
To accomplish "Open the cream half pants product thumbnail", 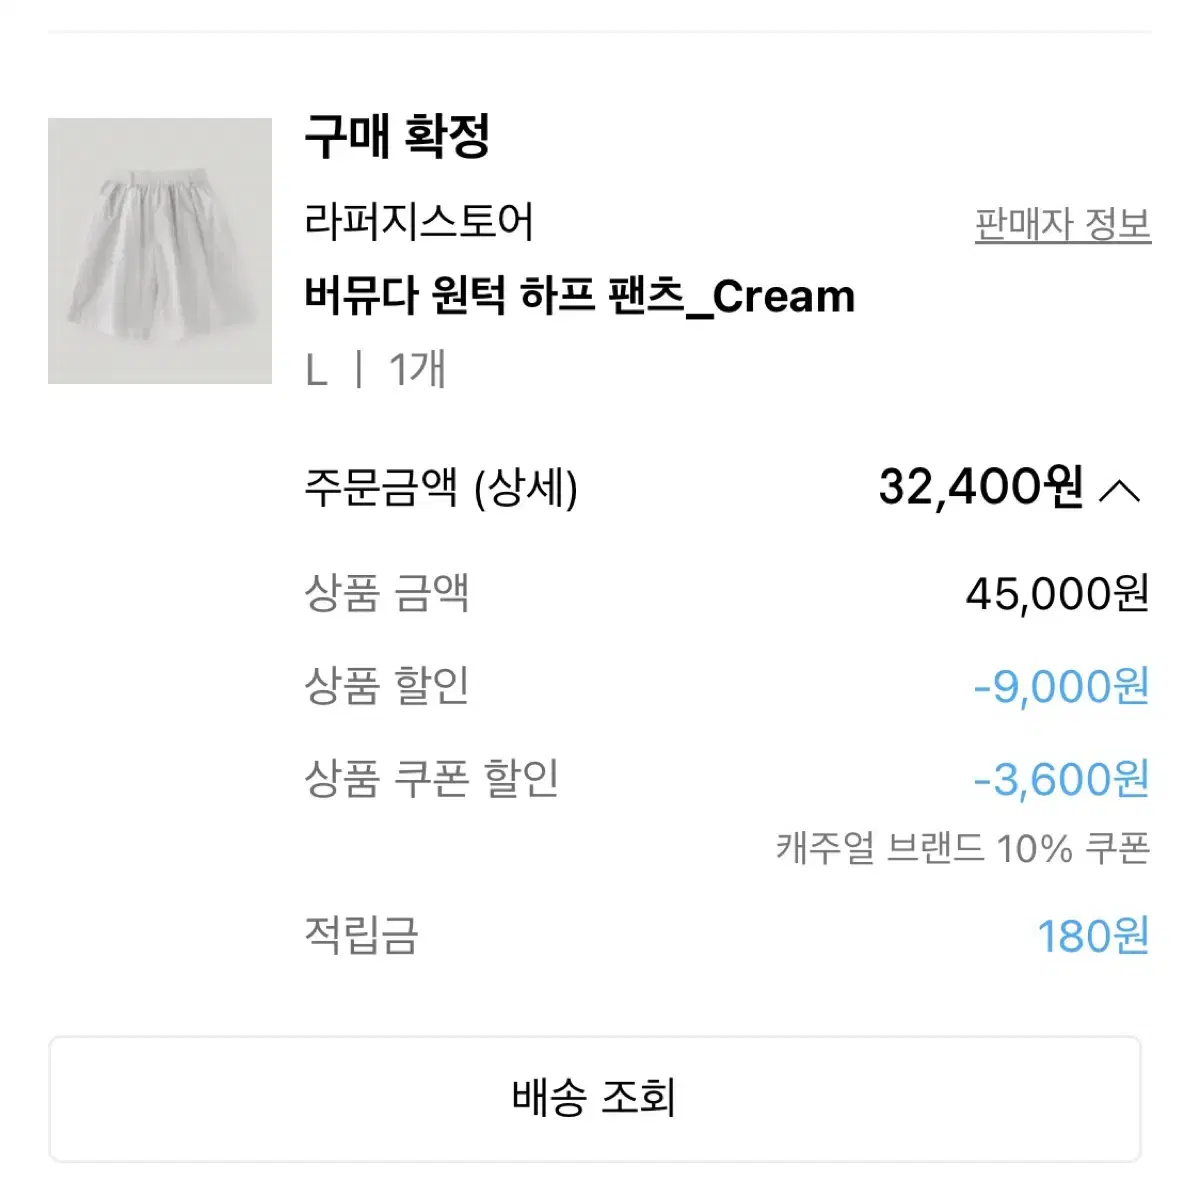I will click(160, 251).
